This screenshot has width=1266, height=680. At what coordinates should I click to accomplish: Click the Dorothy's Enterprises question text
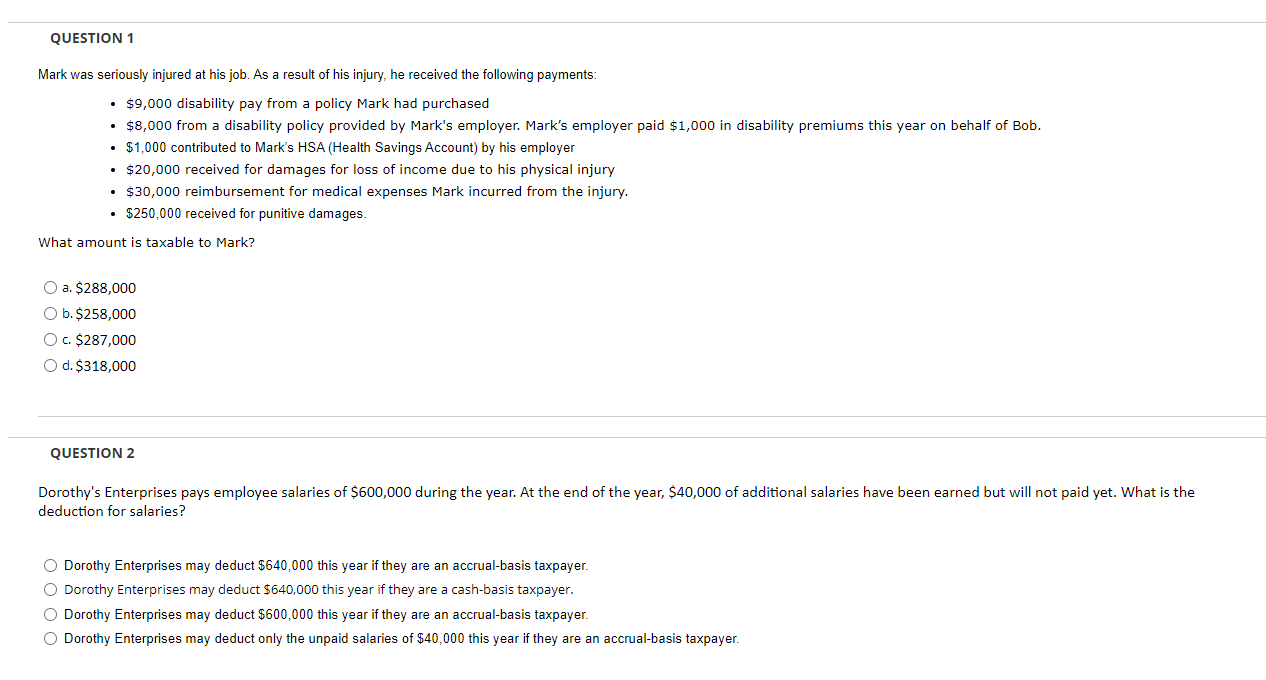pyautogui.click(x=615, y=501)
